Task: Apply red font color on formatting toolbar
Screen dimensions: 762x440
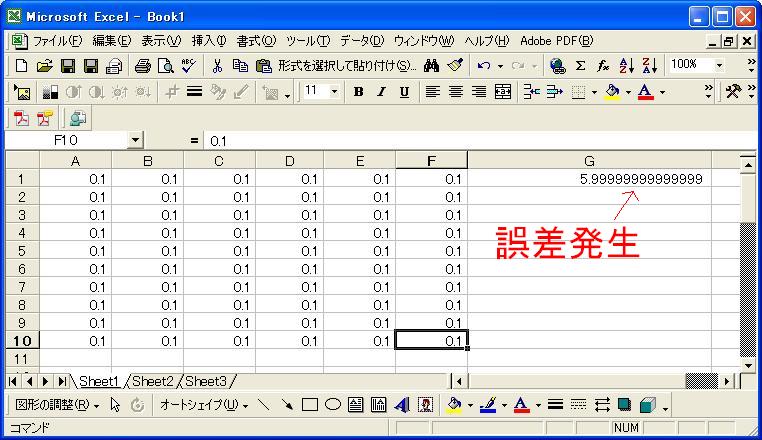Action: [645, 92]
